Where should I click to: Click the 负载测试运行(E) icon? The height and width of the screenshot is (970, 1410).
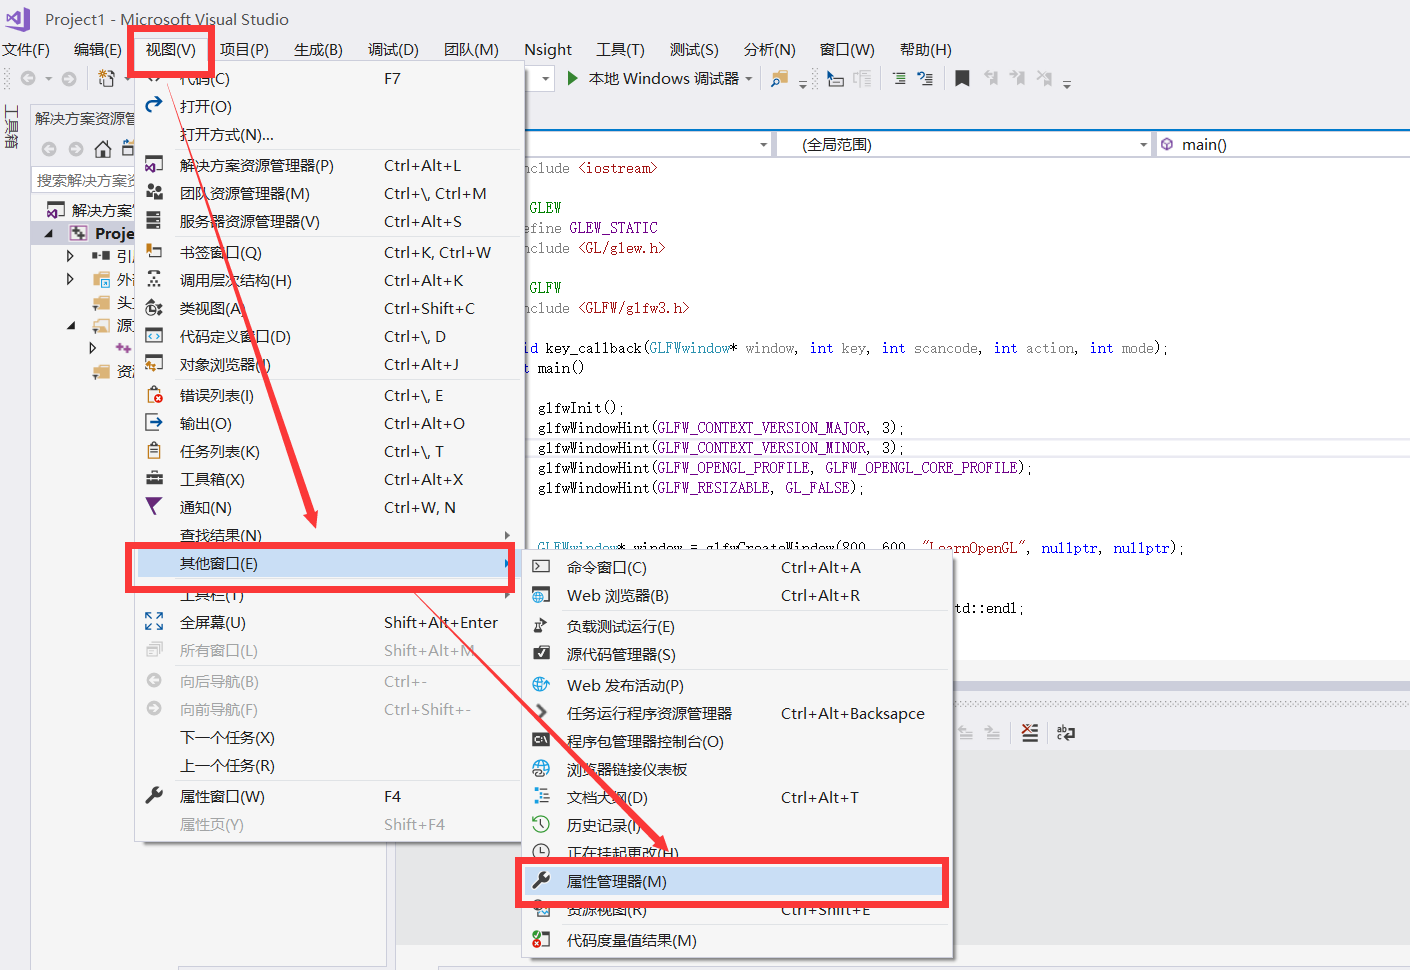tap(541, 625)
